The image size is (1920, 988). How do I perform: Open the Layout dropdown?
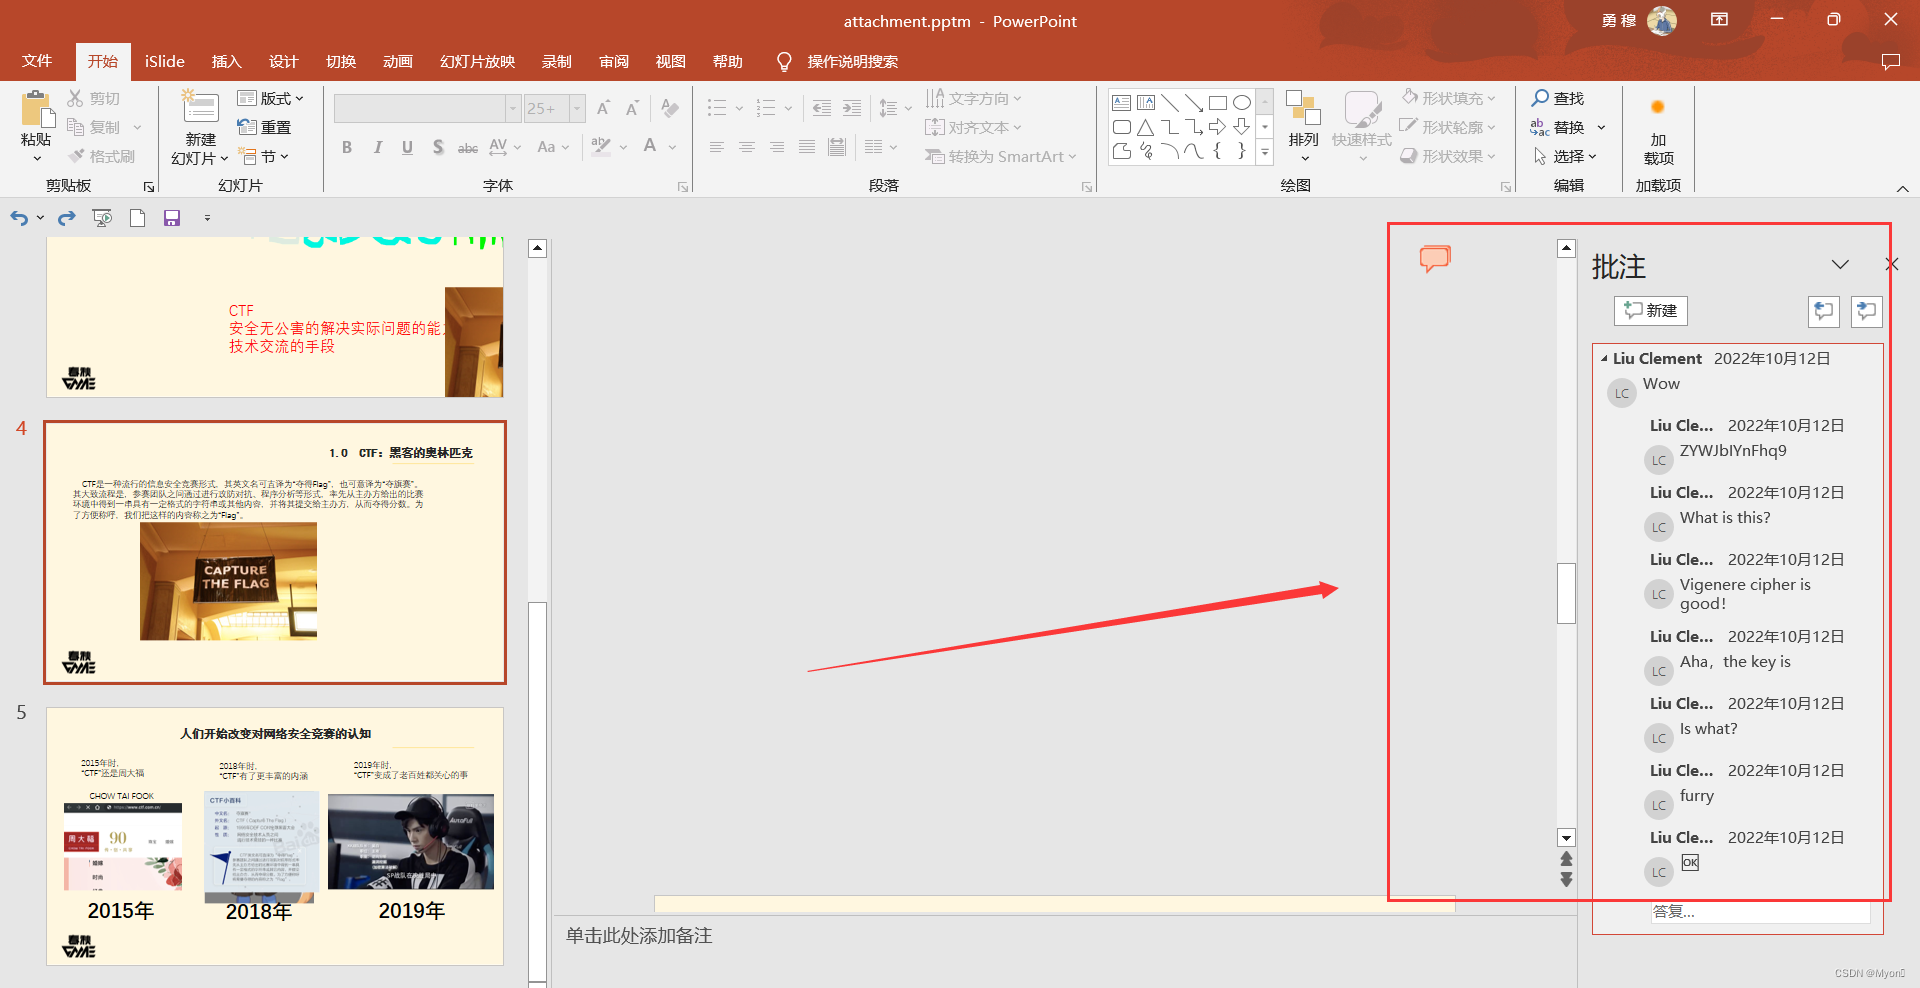(270, 98)
